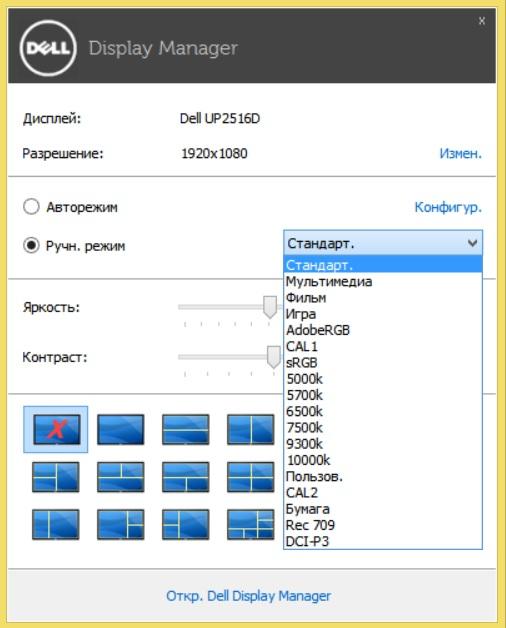Click the Dell UP2516D display name
Viewport: 506px width, 628px height.
coord(220,119)
